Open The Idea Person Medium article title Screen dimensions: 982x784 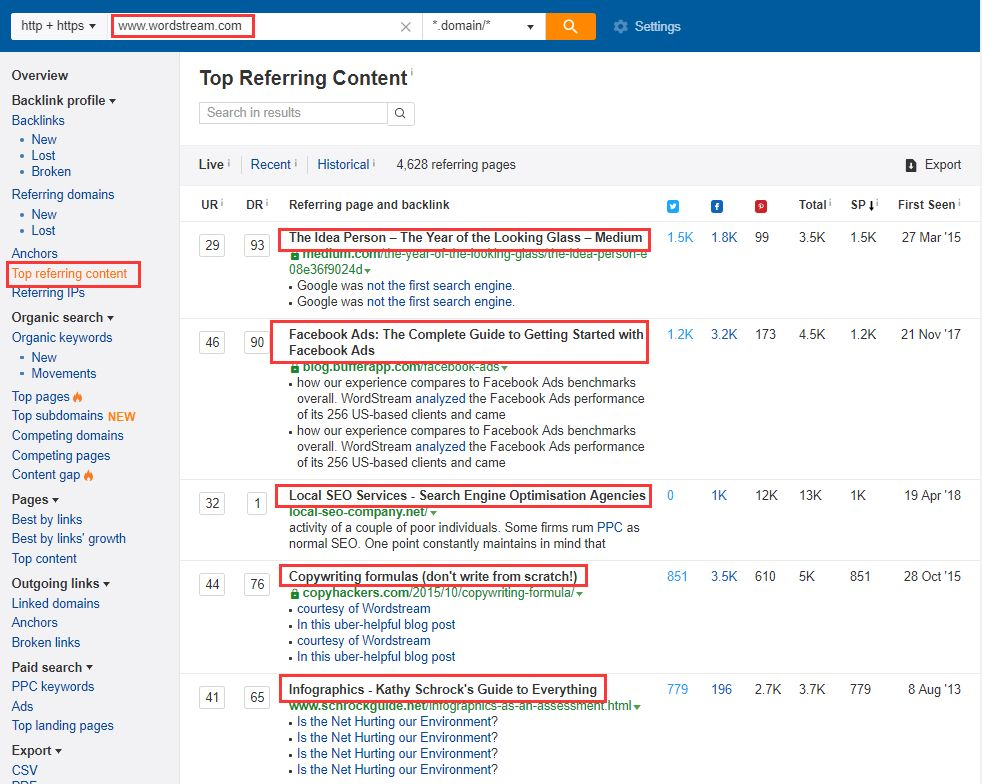[465, 238]
